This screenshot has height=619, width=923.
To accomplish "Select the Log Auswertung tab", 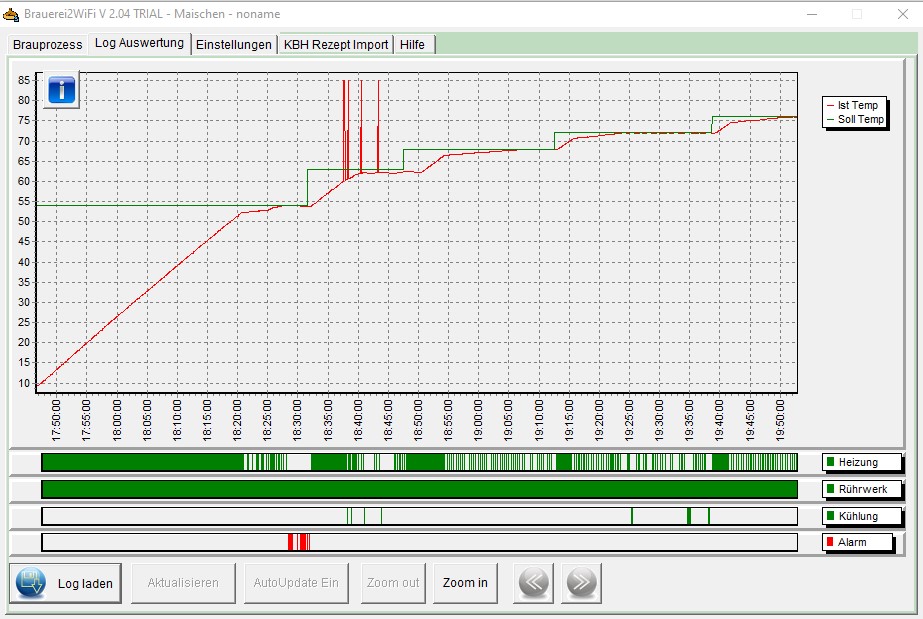I will click(139, 43).
